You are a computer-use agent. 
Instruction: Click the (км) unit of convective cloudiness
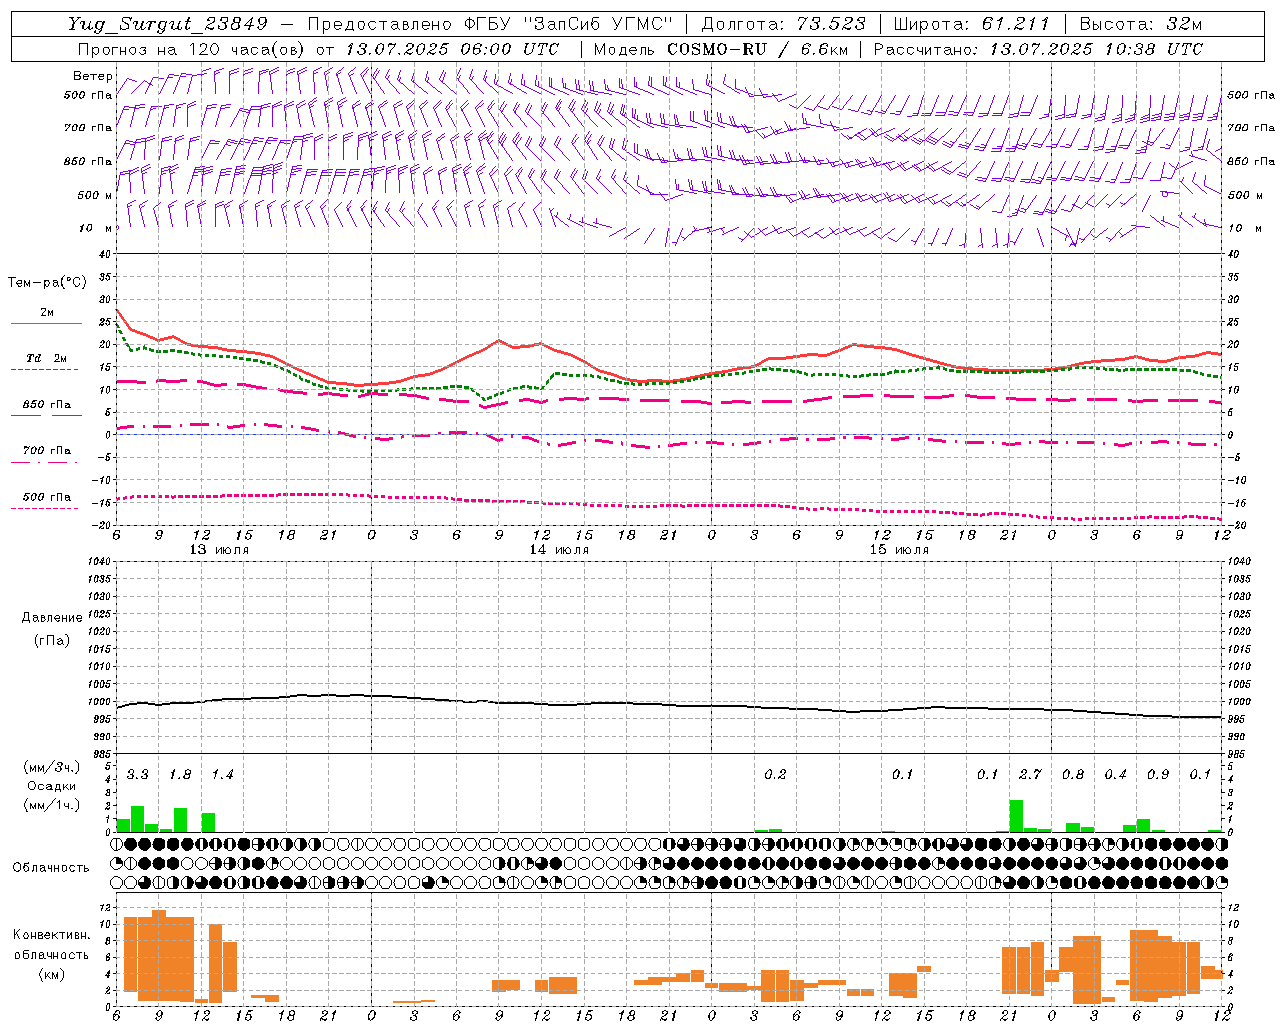click(52, 974)
